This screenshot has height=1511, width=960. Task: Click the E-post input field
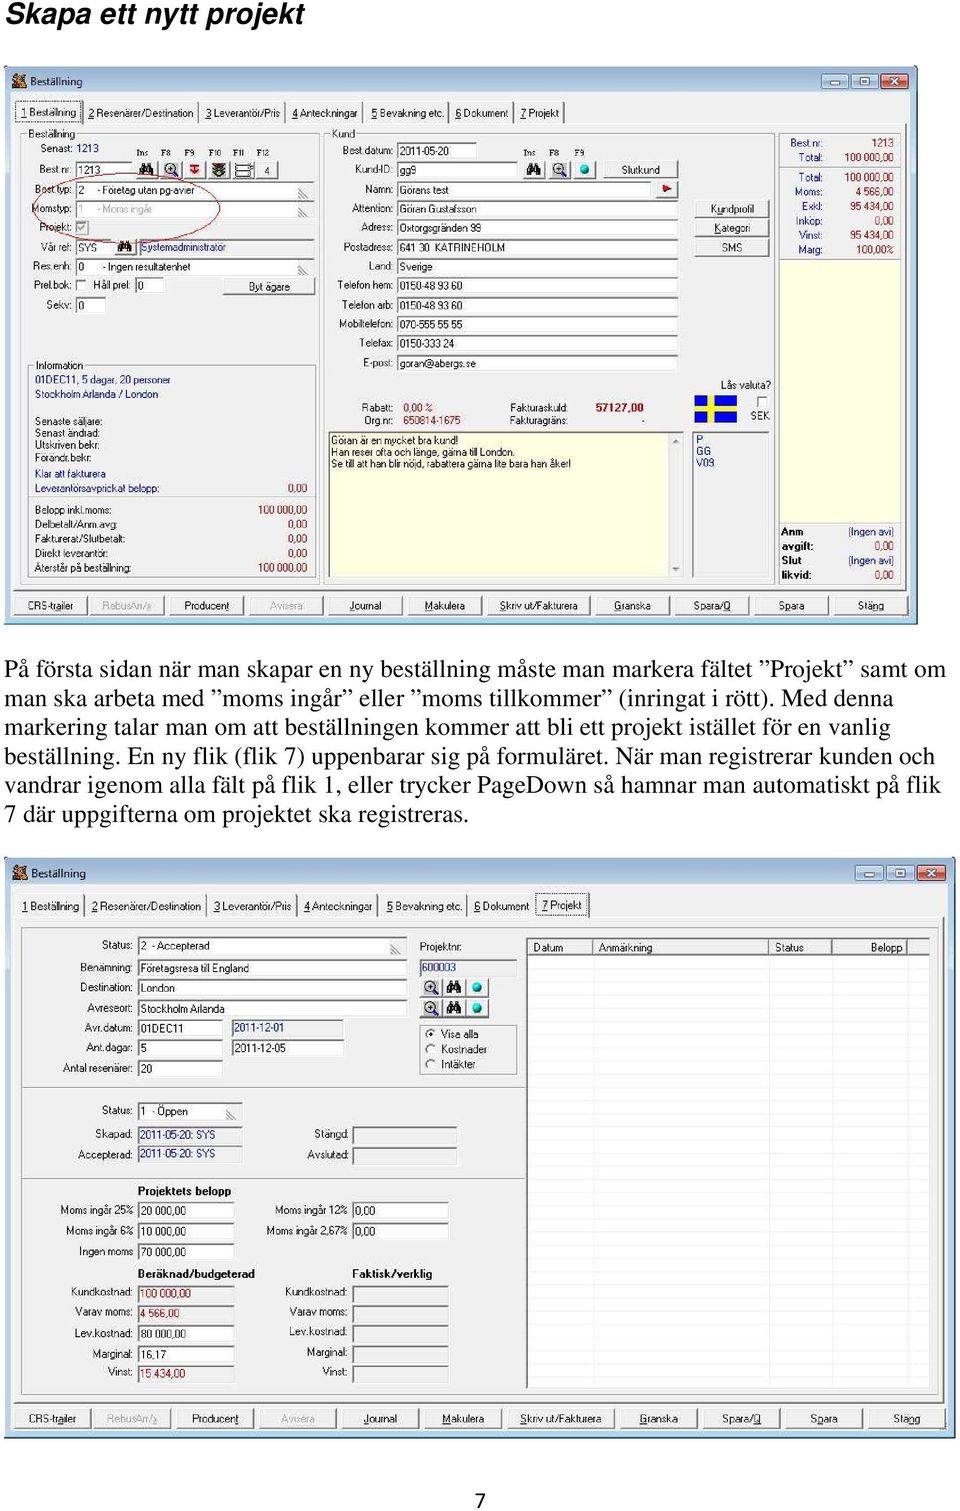(x=537, y=363)
